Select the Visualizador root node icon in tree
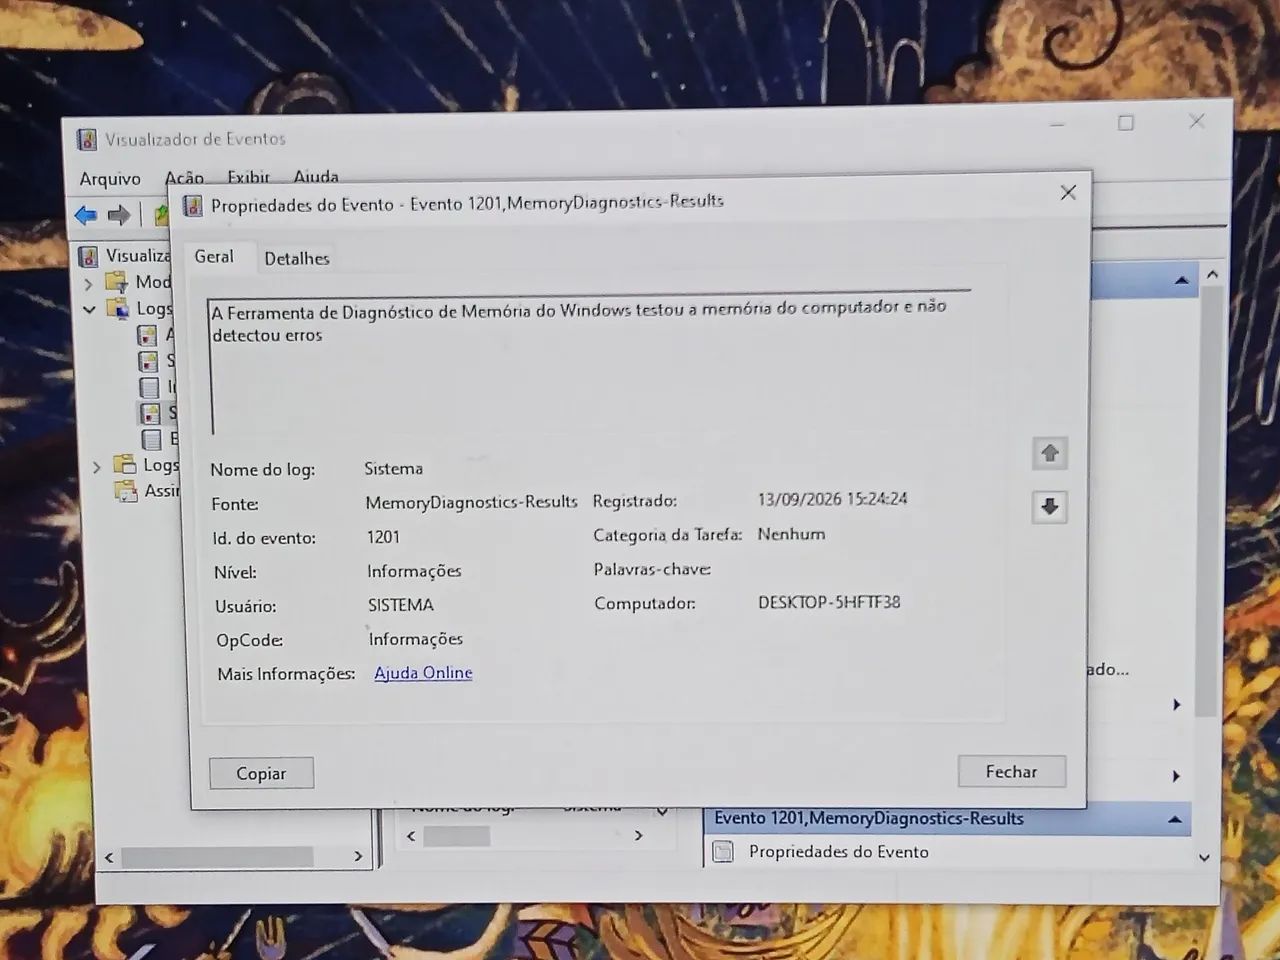The image size is (1280, 960). 89,256
